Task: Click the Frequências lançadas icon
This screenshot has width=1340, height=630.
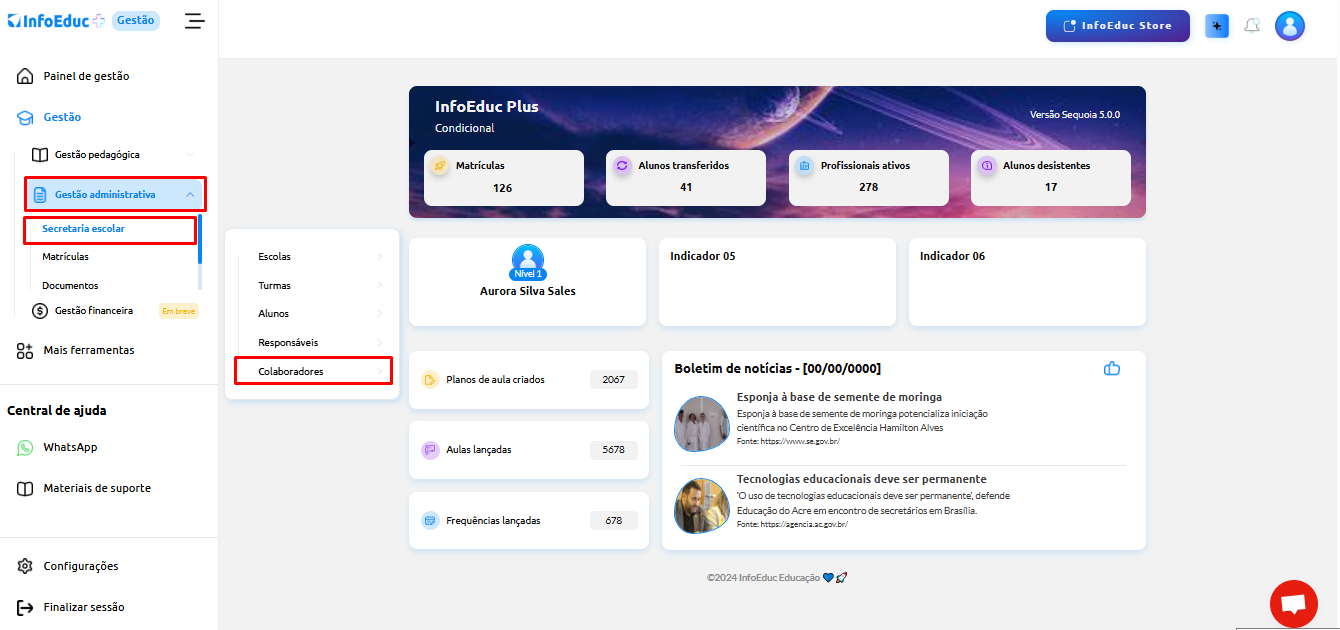Action: (x=430, y=521)
